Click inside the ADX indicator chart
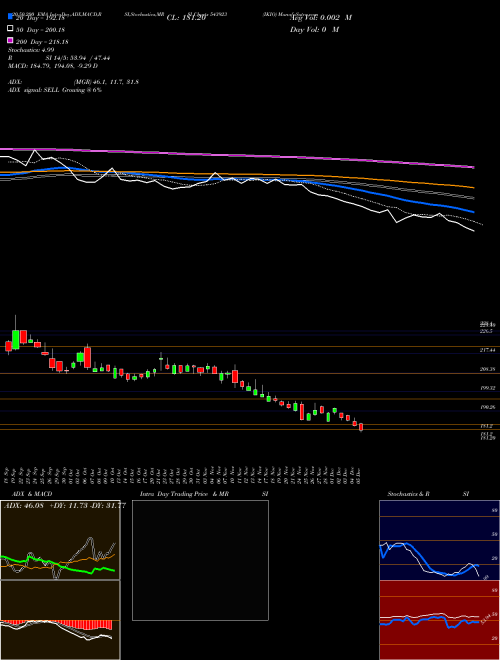This screenshot has width=500, height=660. pyautogui.click(x=60, y=540)
